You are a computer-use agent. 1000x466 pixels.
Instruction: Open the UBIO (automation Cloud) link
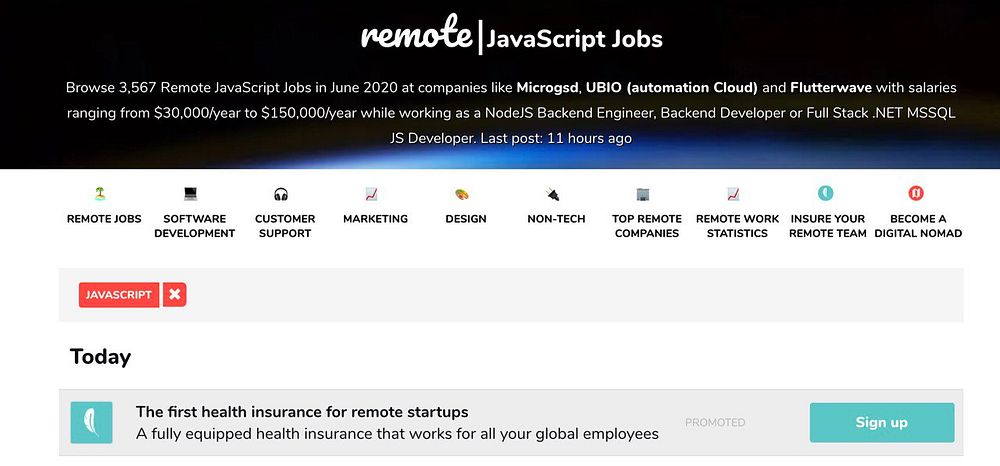click(x=671, y=87)
